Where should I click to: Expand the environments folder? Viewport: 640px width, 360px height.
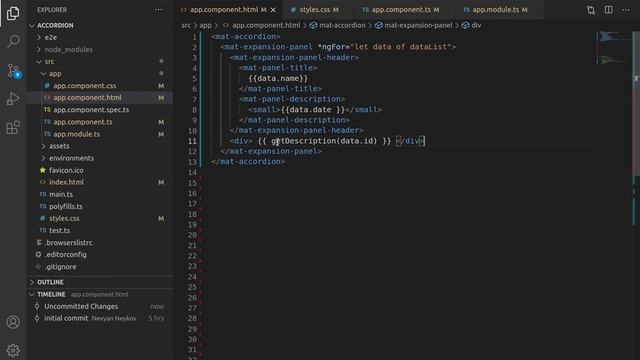click(71, 158)
